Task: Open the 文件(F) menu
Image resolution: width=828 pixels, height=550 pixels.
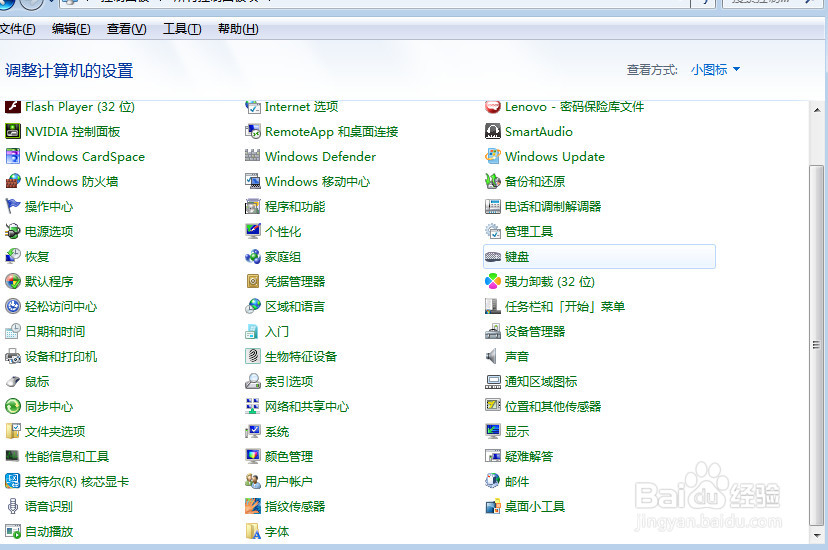Action: (x=17, y=29)
